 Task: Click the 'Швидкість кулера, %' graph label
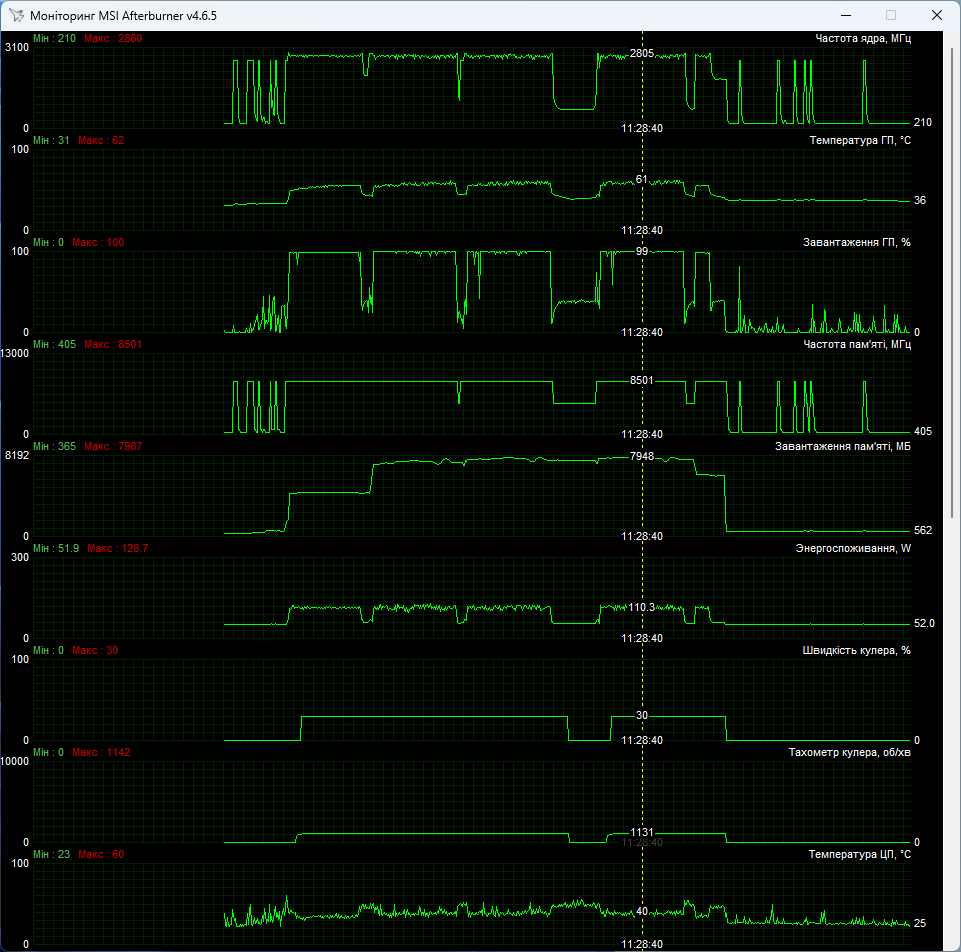coord(856,650)
